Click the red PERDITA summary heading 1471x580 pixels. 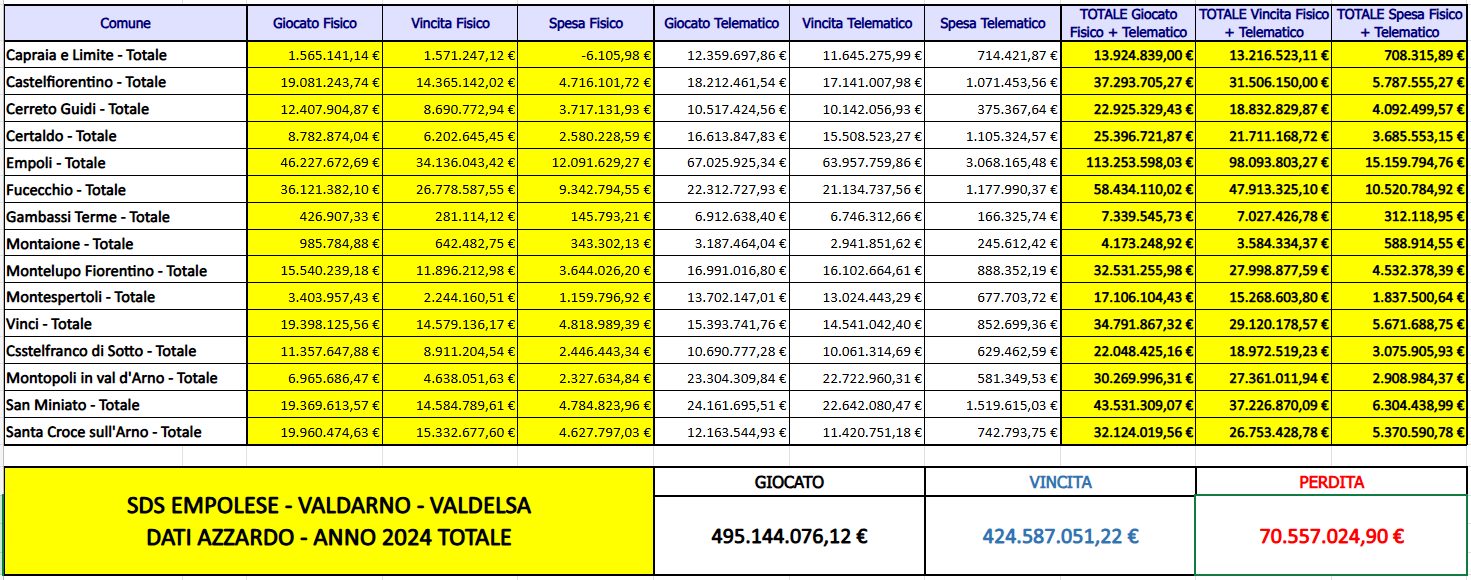(1331, 482)
